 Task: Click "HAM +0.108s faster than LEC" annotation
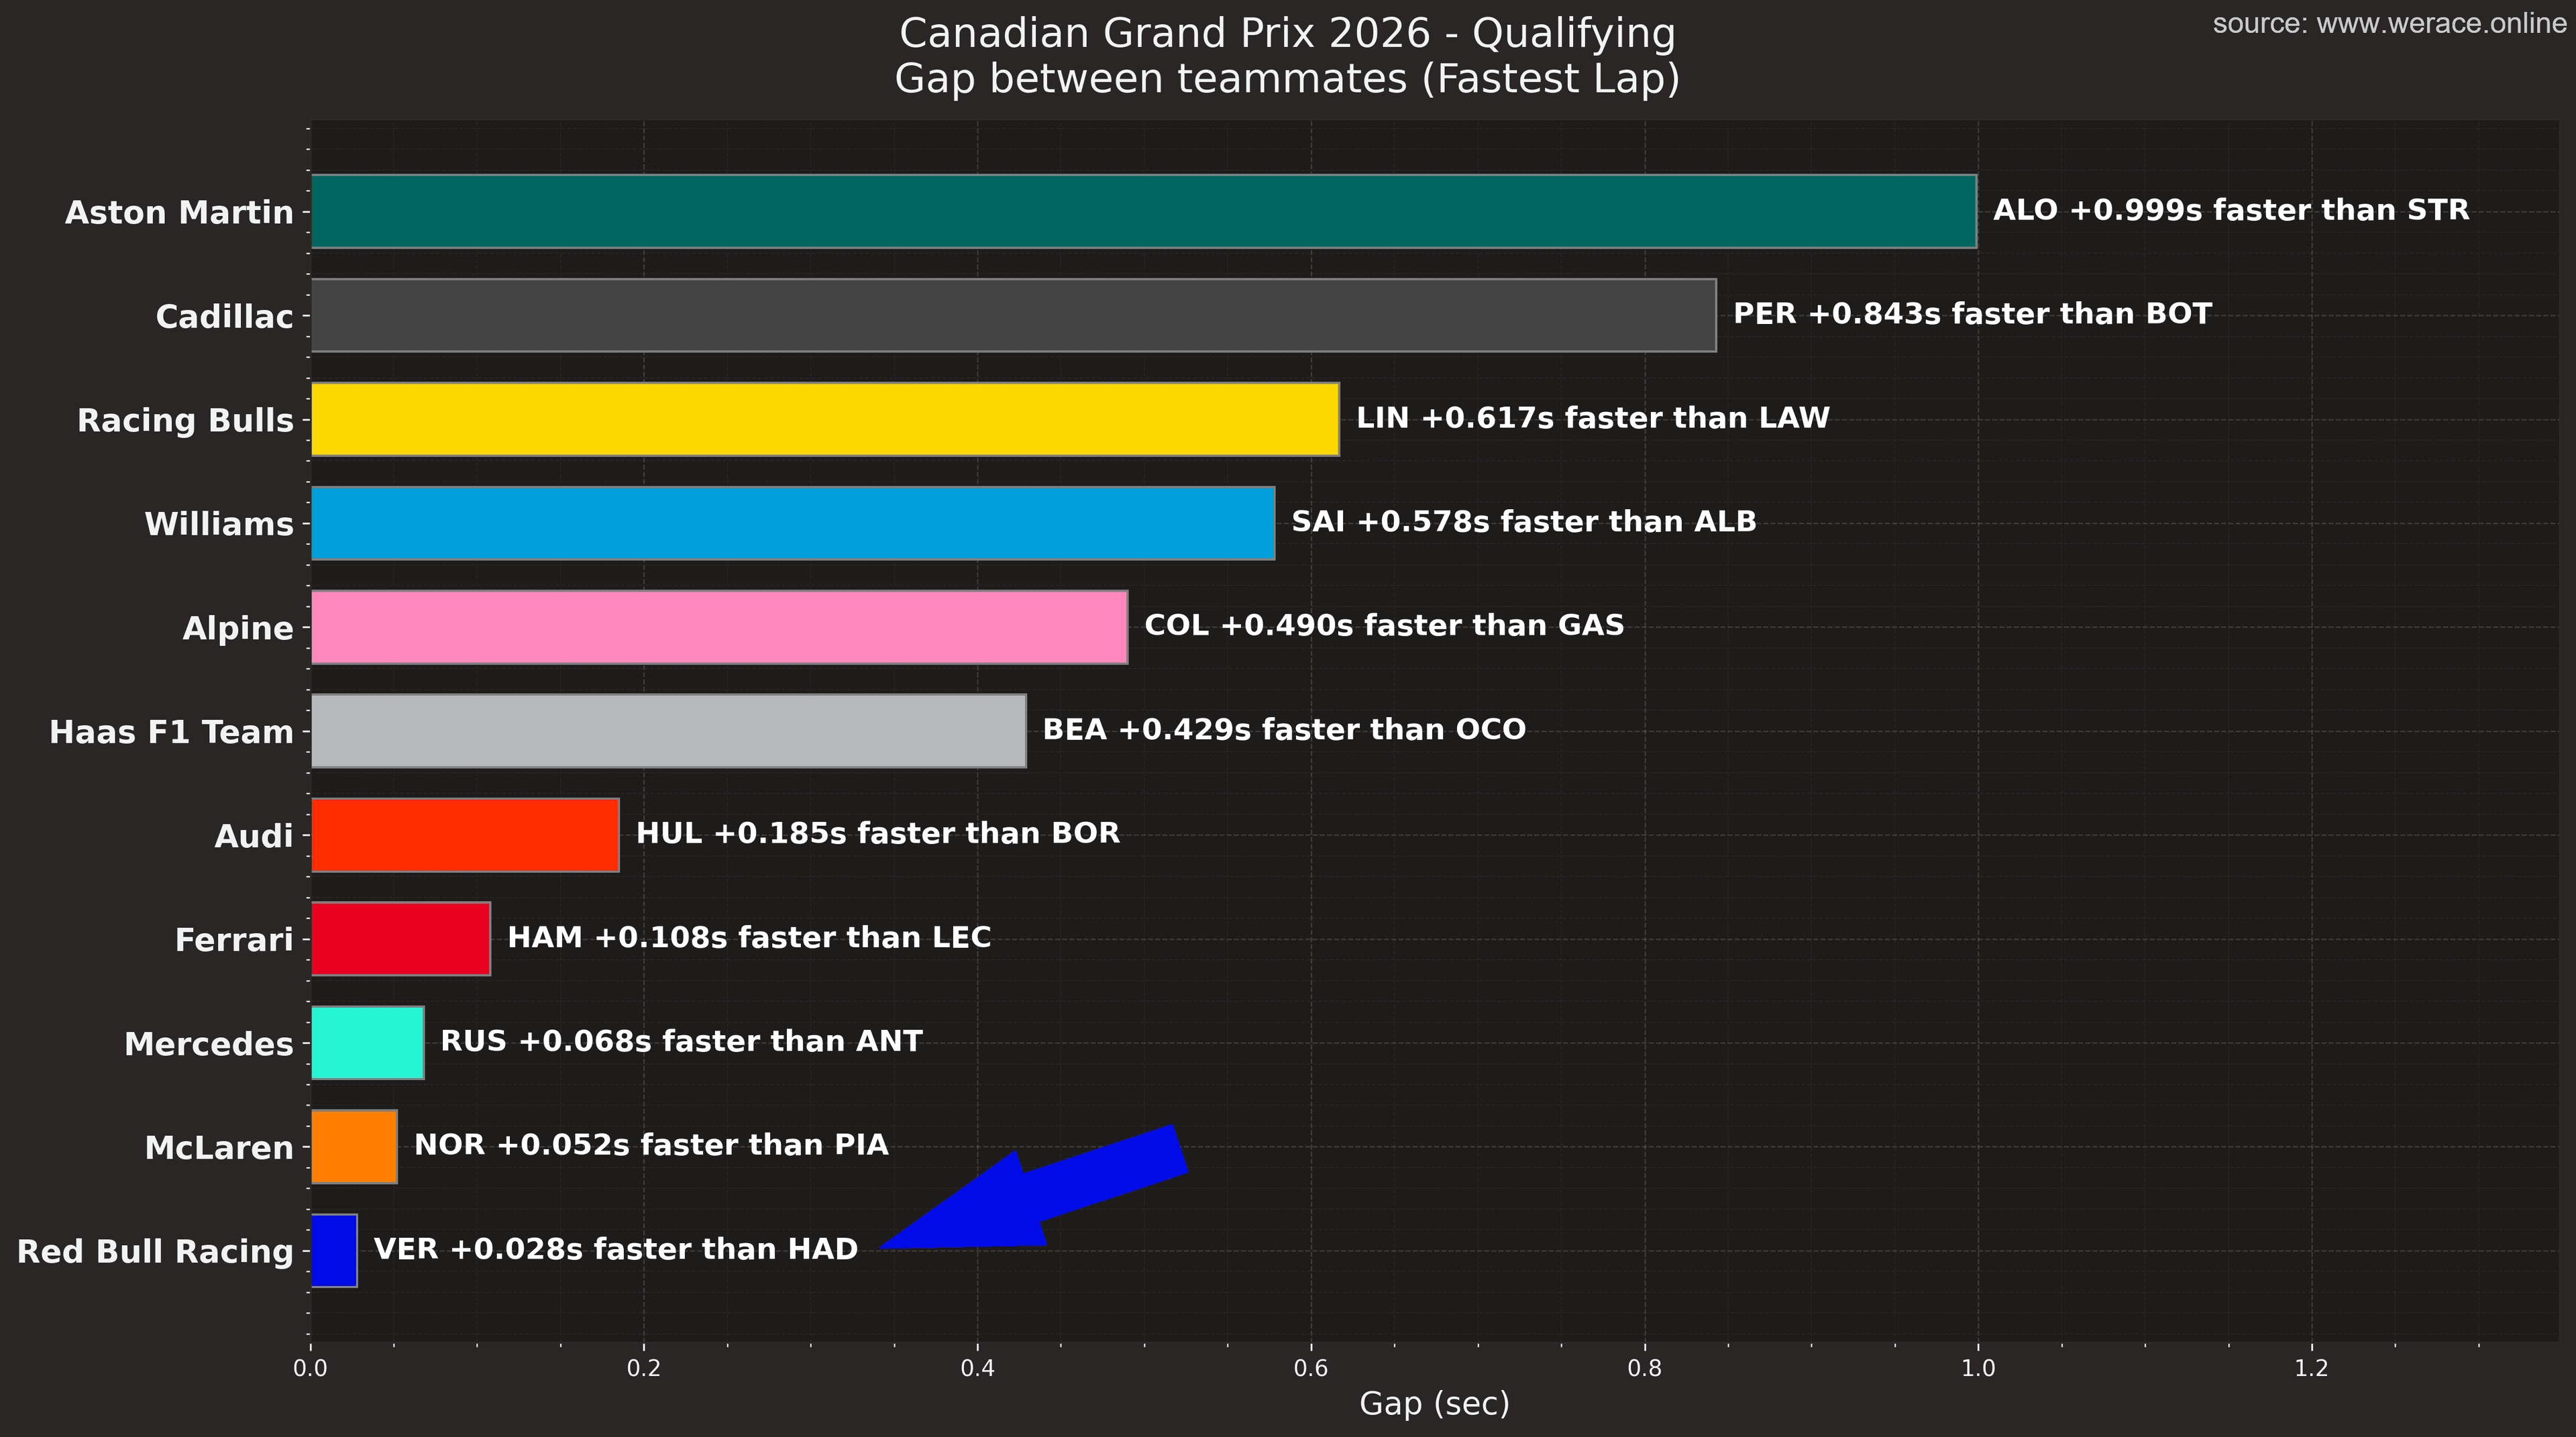[749, 938]
